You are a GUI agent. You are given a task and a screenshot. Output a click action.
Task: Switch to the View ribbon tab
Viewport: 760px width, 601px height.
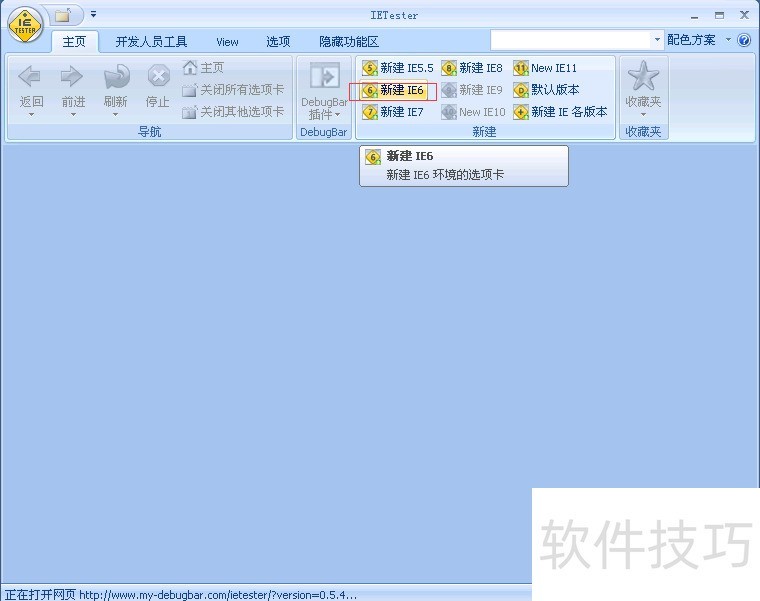[227, 42]
